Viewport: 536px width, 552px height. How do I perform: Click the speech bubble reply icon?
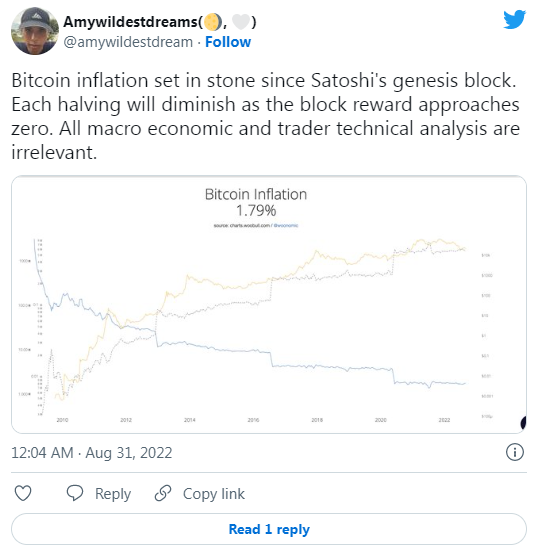click(x=75, y=493)
